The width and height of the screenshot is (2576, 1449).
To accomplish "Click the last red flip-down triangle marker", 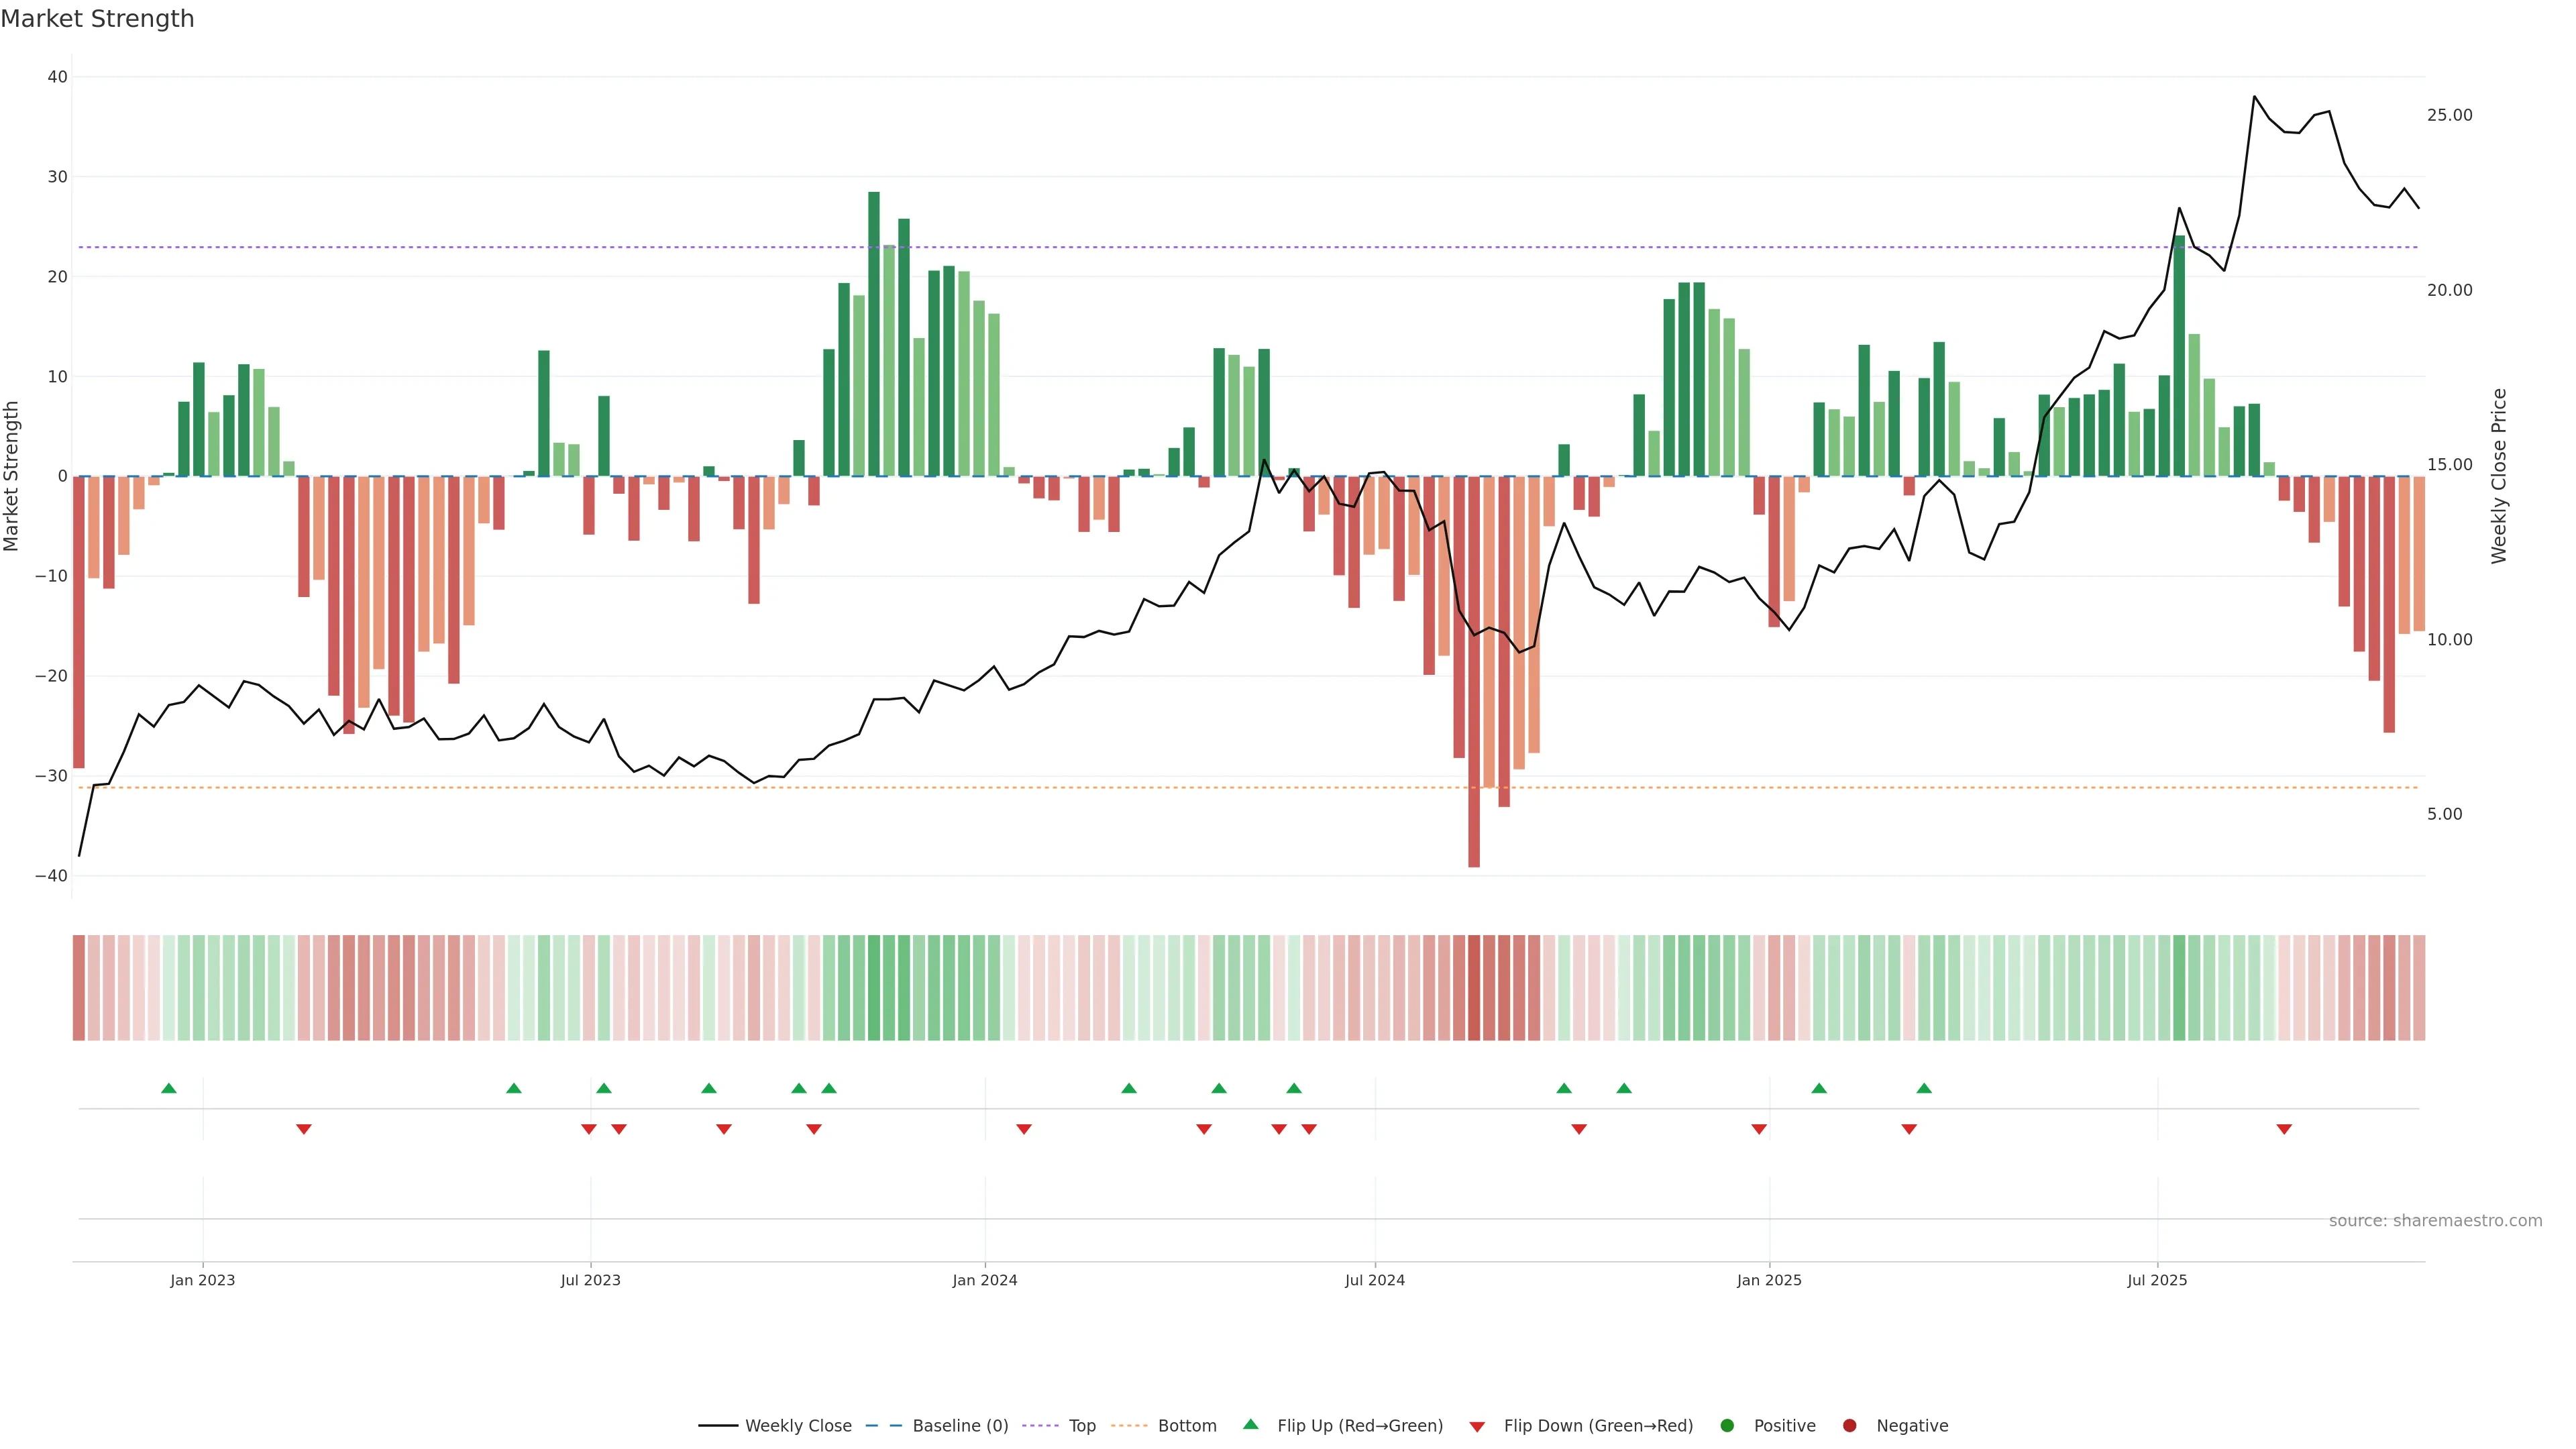I will coord(2284,1129).
